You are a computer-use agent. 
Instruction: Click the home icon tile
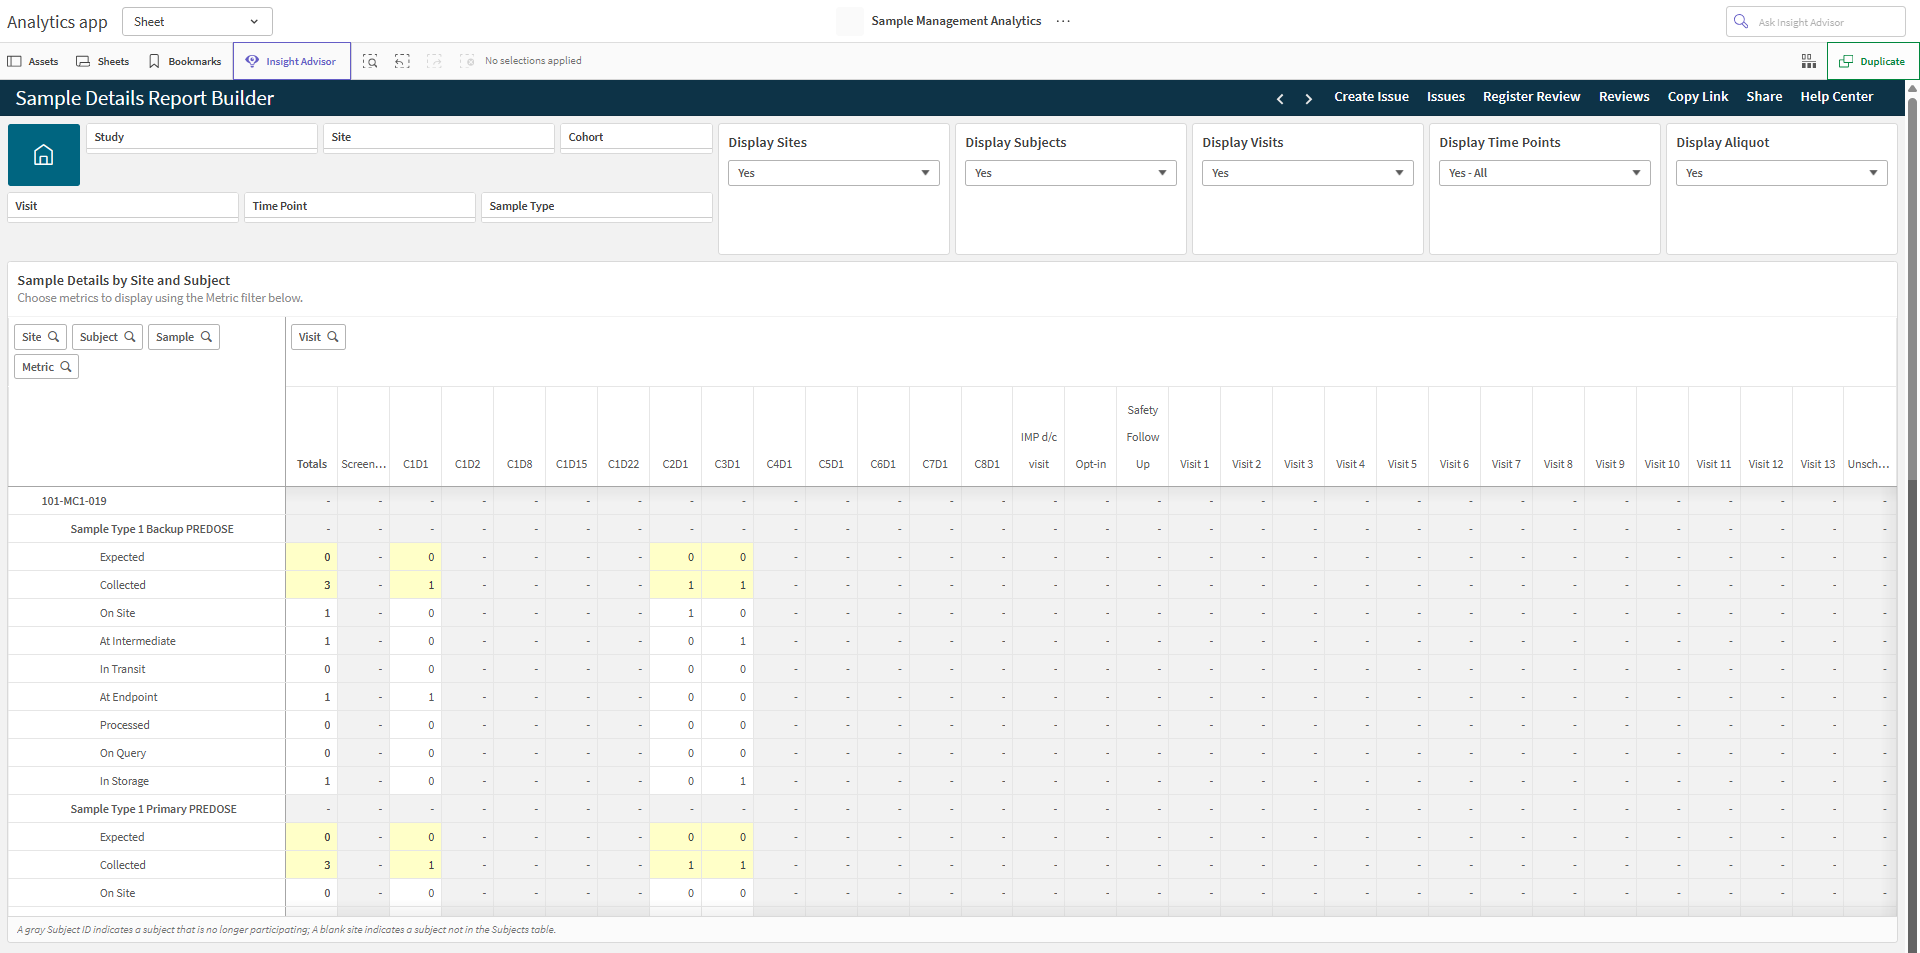point(44,155)
